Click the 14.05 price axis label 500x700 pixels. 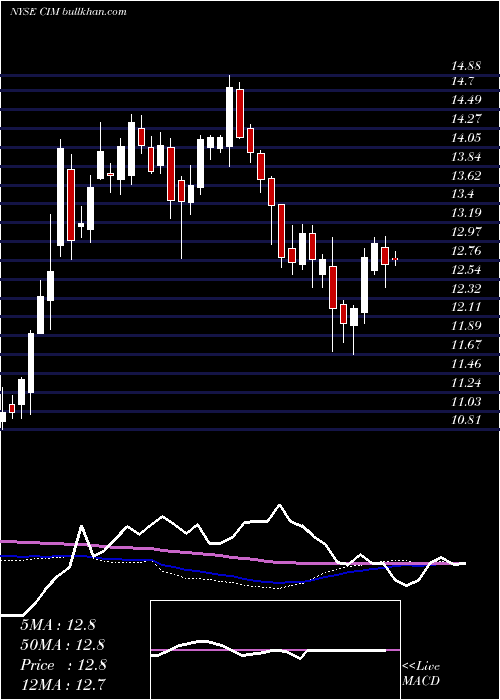(466, 138)
